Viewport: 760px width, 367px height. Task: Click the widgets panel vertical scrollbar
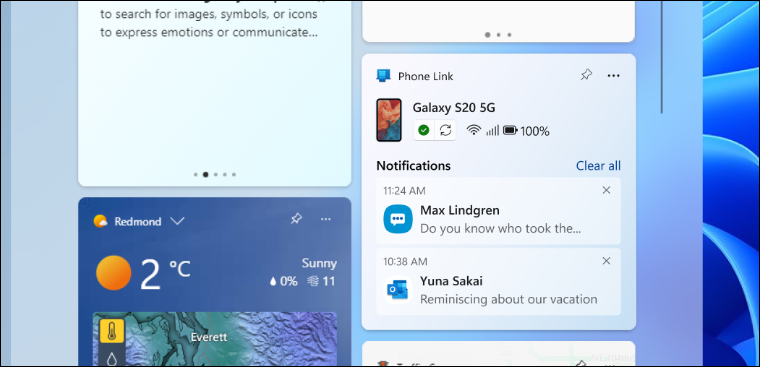662,57
